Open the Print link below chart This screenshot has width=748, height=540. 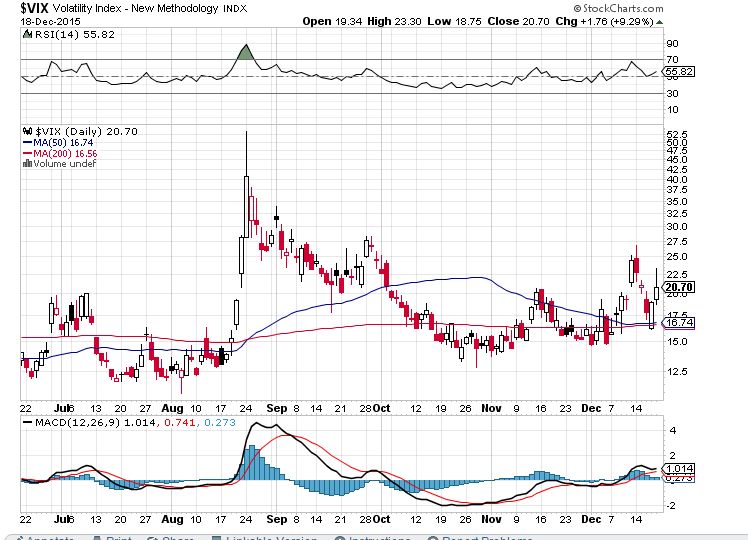coord(112,538)
